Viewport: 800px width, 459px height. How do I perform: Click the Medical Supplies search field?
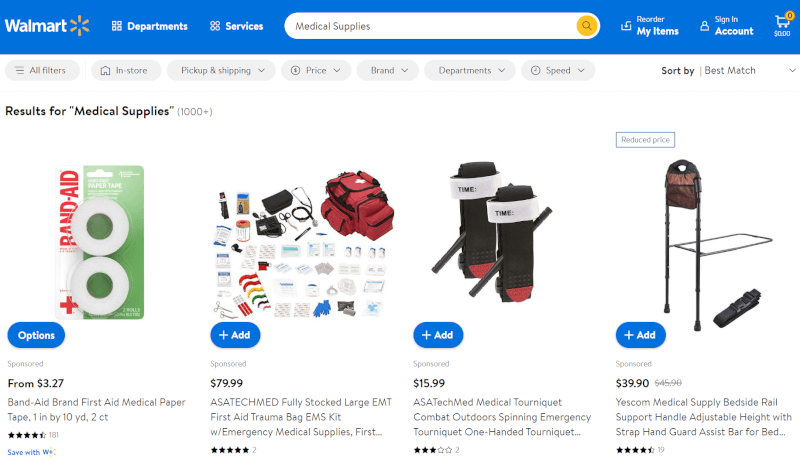430,26
